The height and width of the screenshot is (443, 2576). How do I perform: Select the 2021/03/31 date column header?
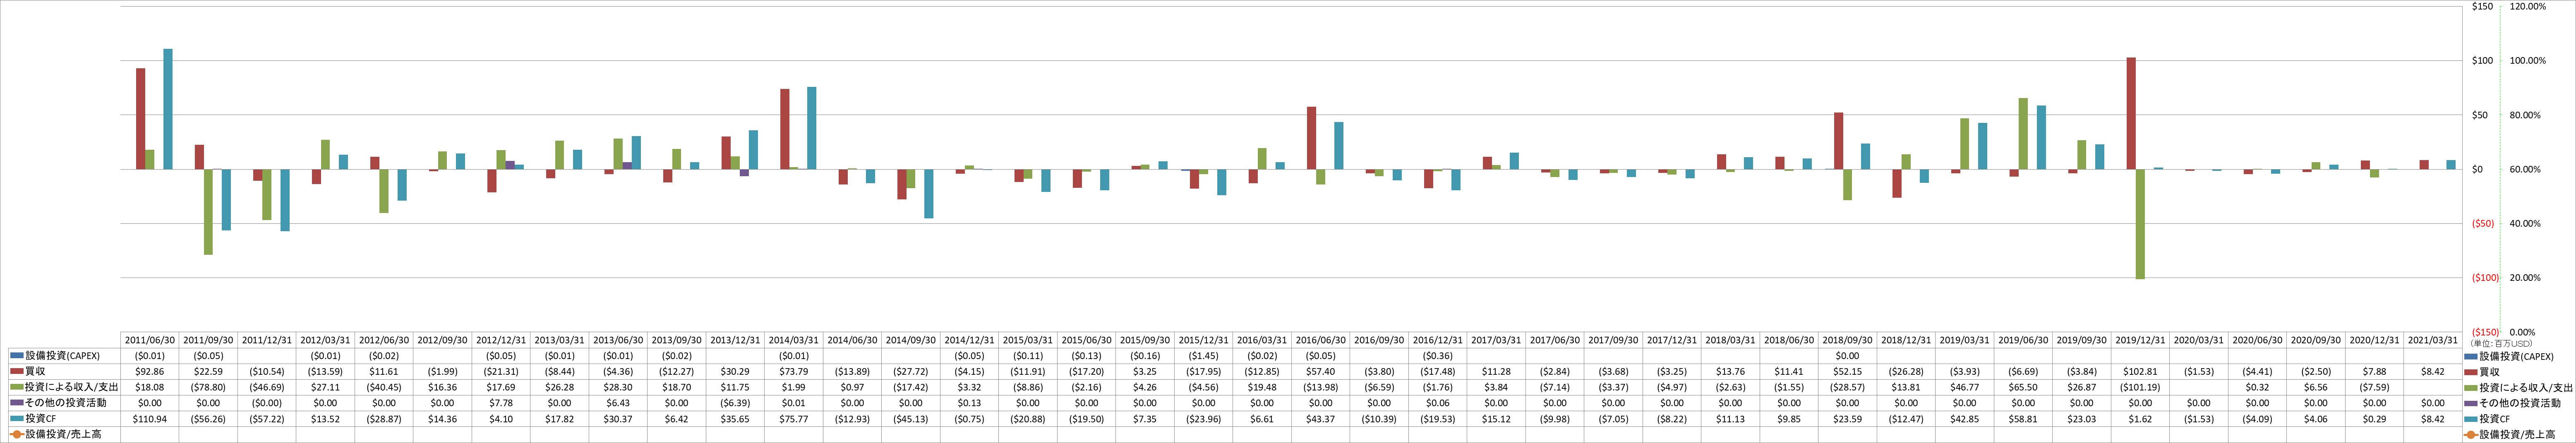(x=2433, y=340)
